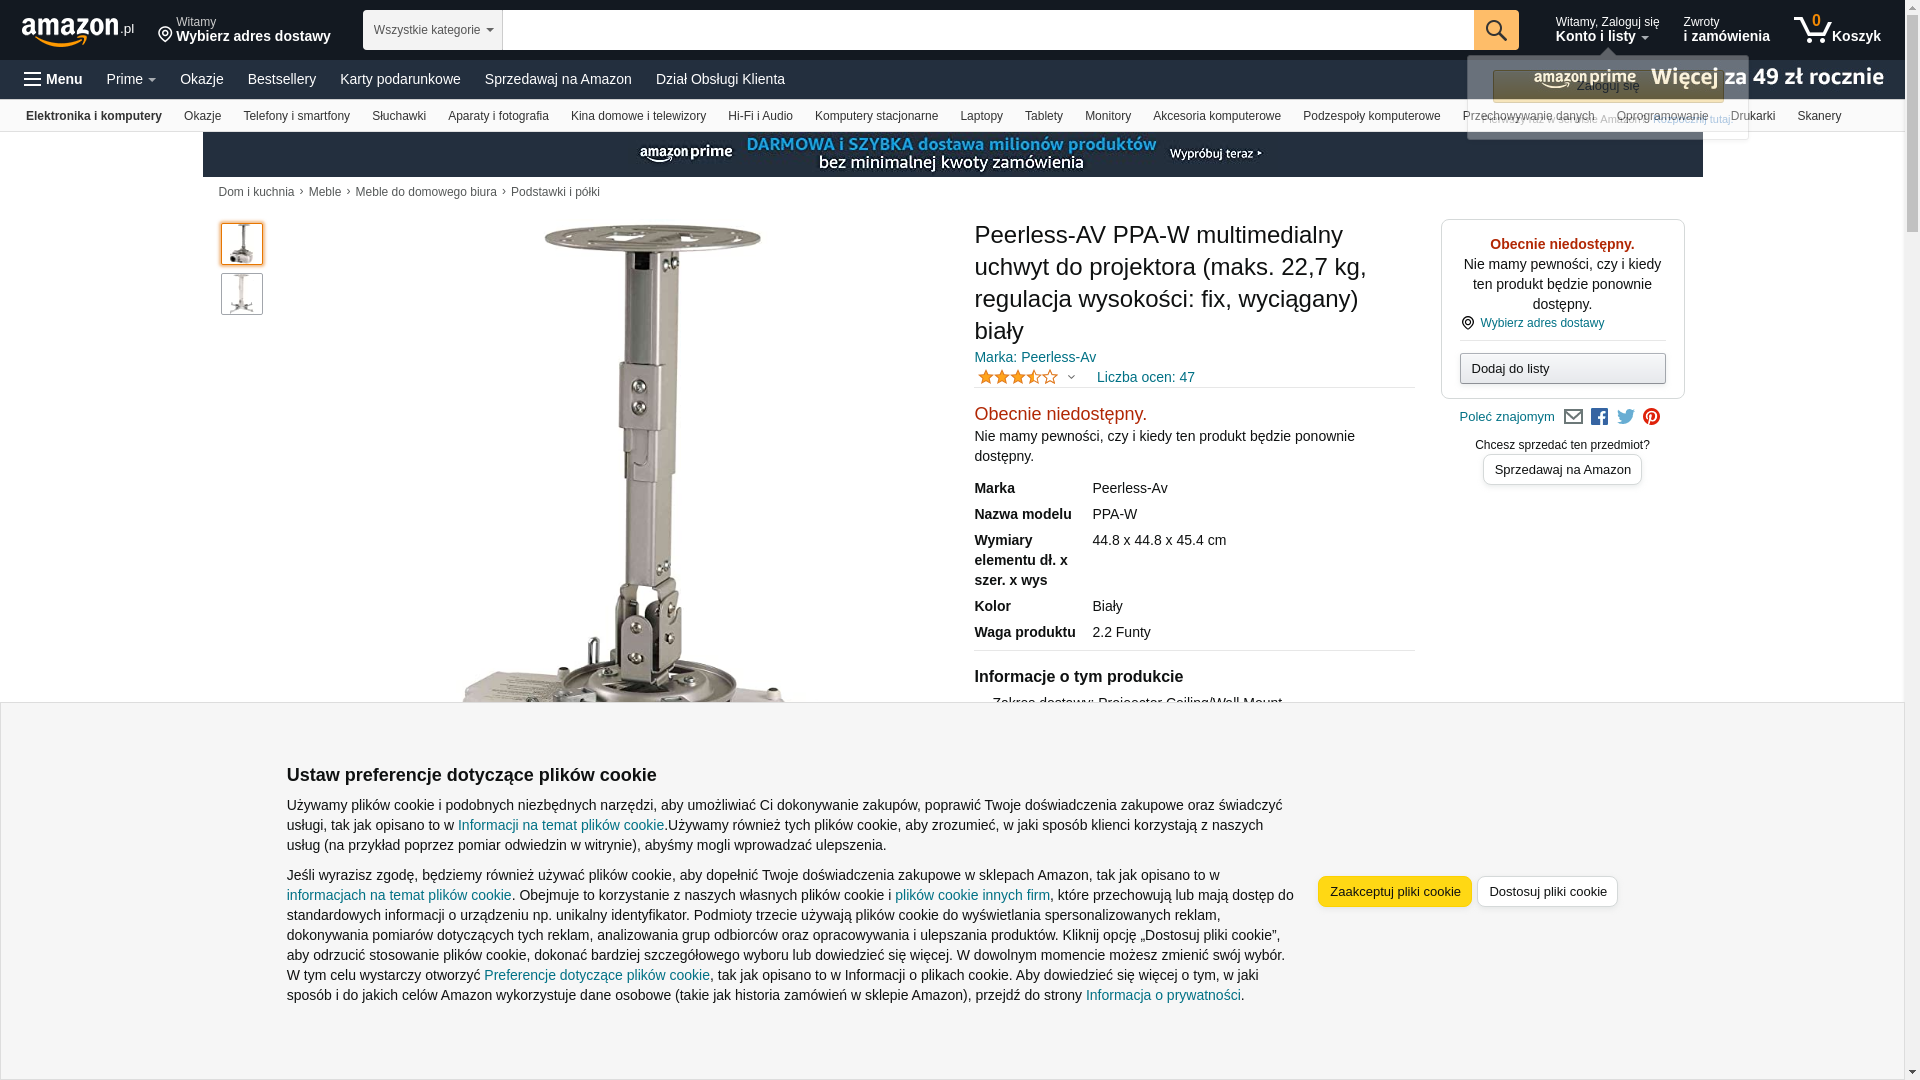1920x1080 pixels.
Task: Click into the Amazon search field
Action: coord(988,30)
